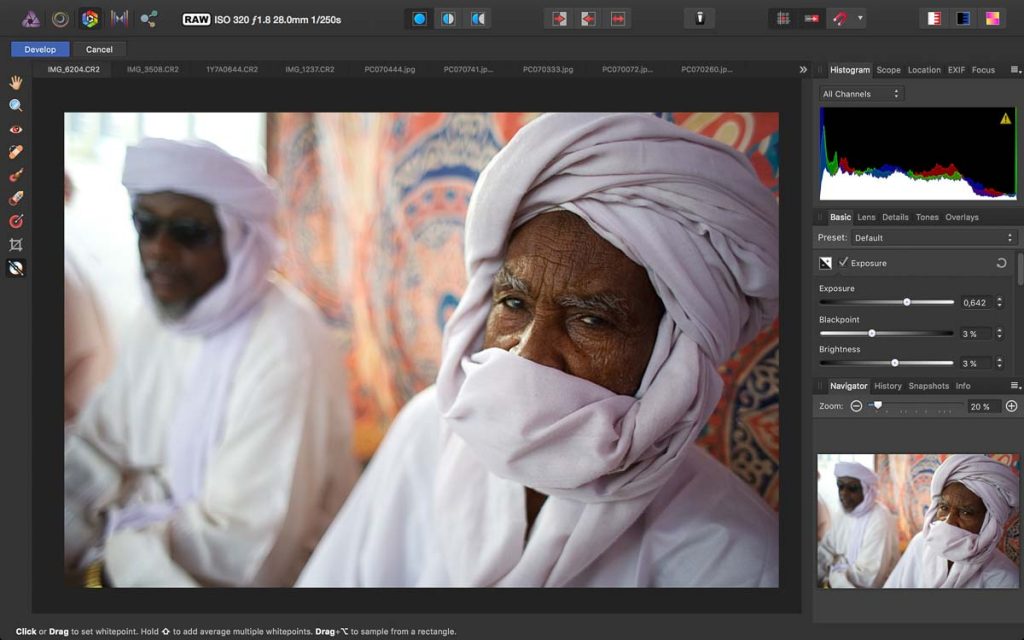Select the Red Eye Removal tool
The image size is (1024, 640).
16,129
